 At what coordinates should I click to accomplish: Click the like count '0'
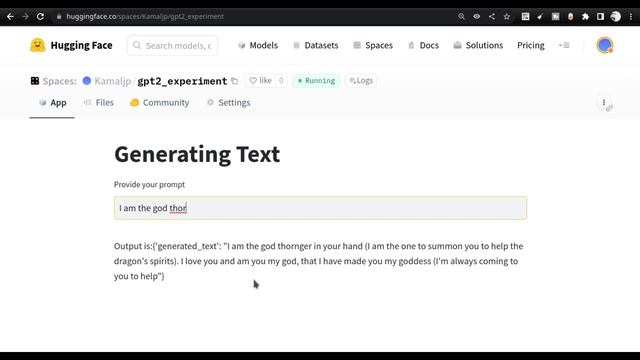281,81
